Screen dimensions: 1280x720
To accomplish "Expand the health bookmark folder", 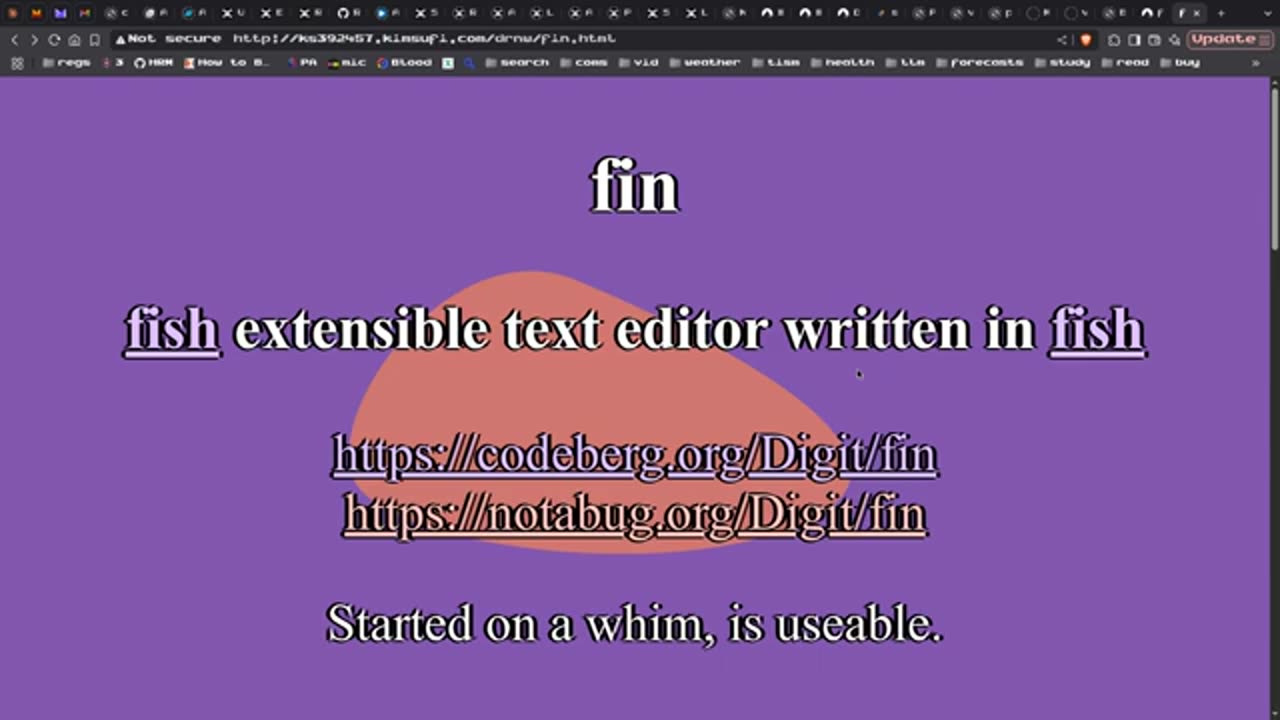I will click(842, 62).
